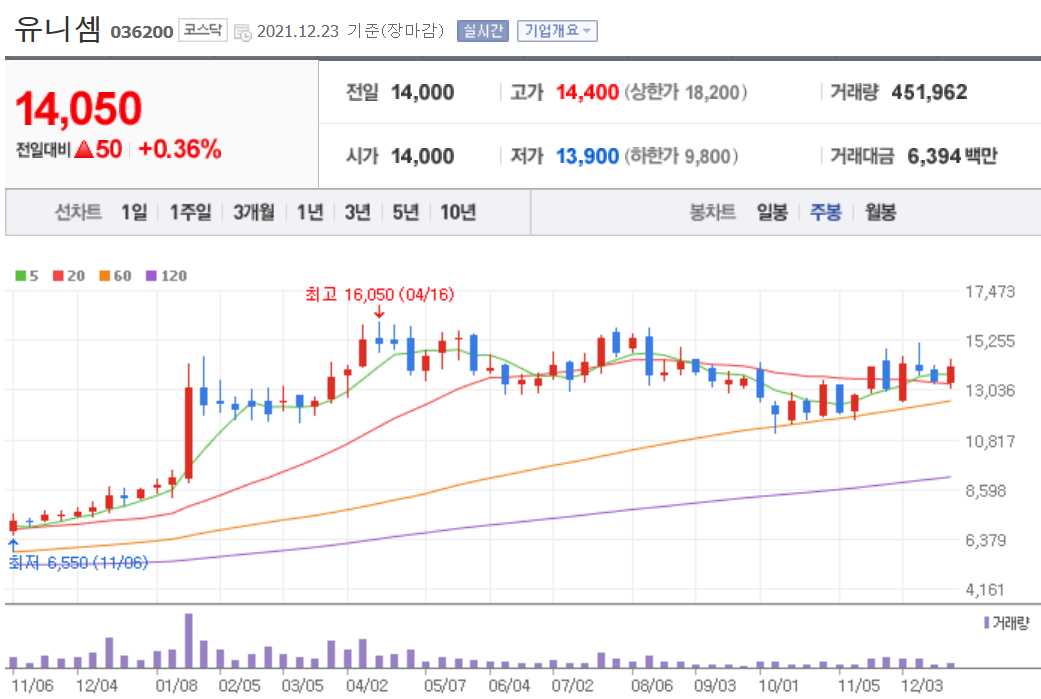Image resolution: width=1041 pixels, height=699 pixels.
Task: Click the 코스닥 market badge
Action: coord(203,29)
